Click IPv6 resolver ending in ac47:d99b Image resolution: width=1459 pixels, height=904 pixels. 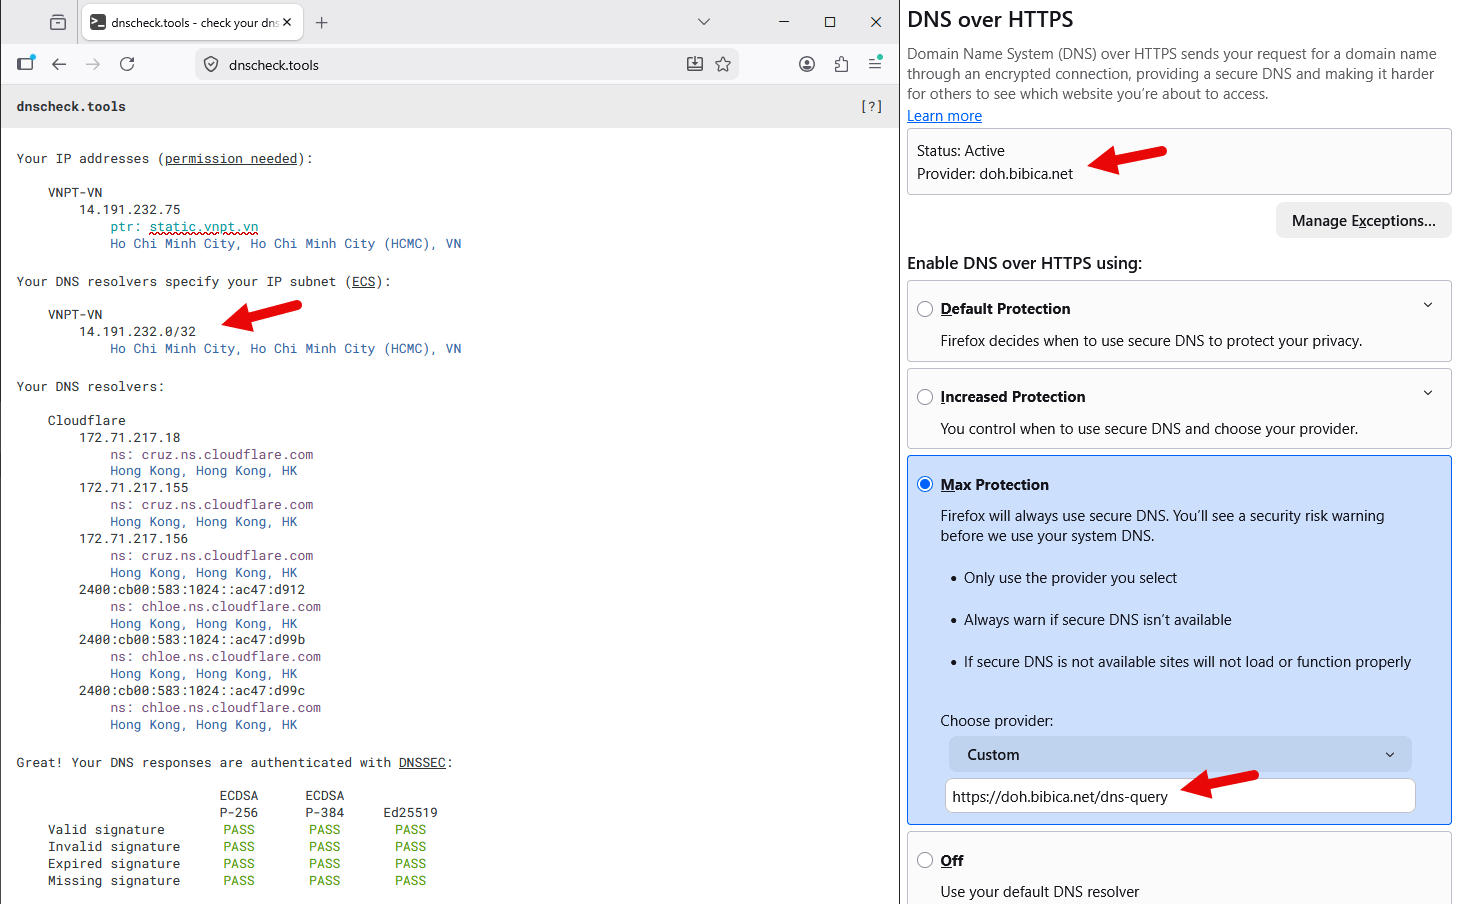tap(192, 640)
